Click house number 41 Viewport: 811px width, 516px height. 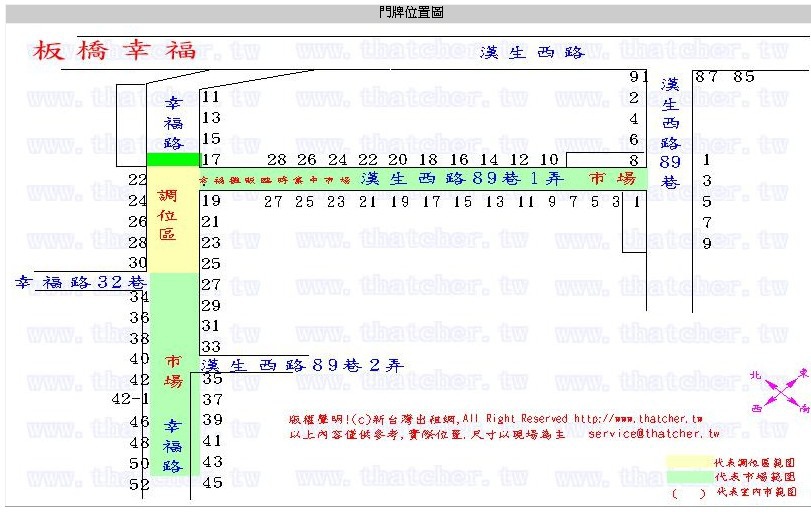(x=213, y=441)
